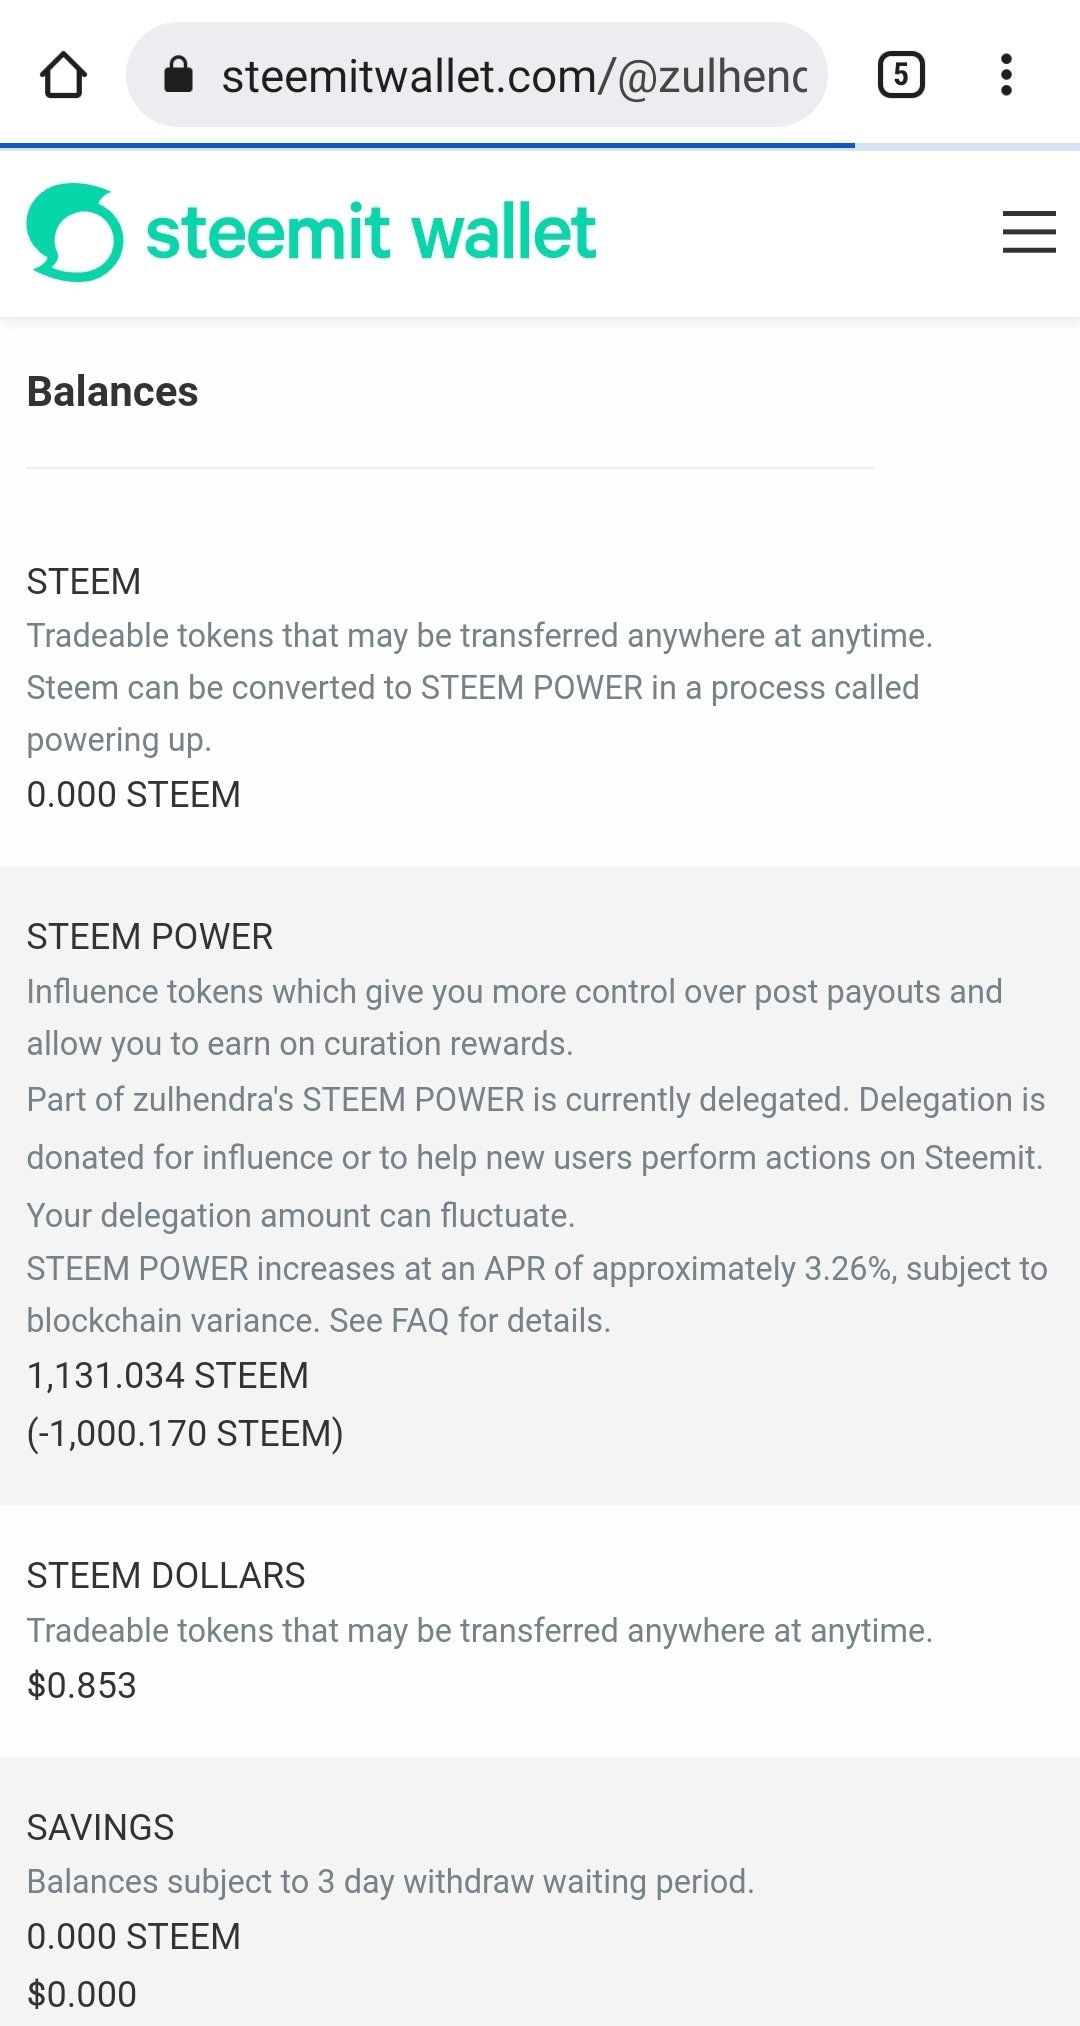Image resolution: width=1080 pixels, height=2026 pixels.
Task: Click the steemit wallet brand text
Action: point(371,232)
